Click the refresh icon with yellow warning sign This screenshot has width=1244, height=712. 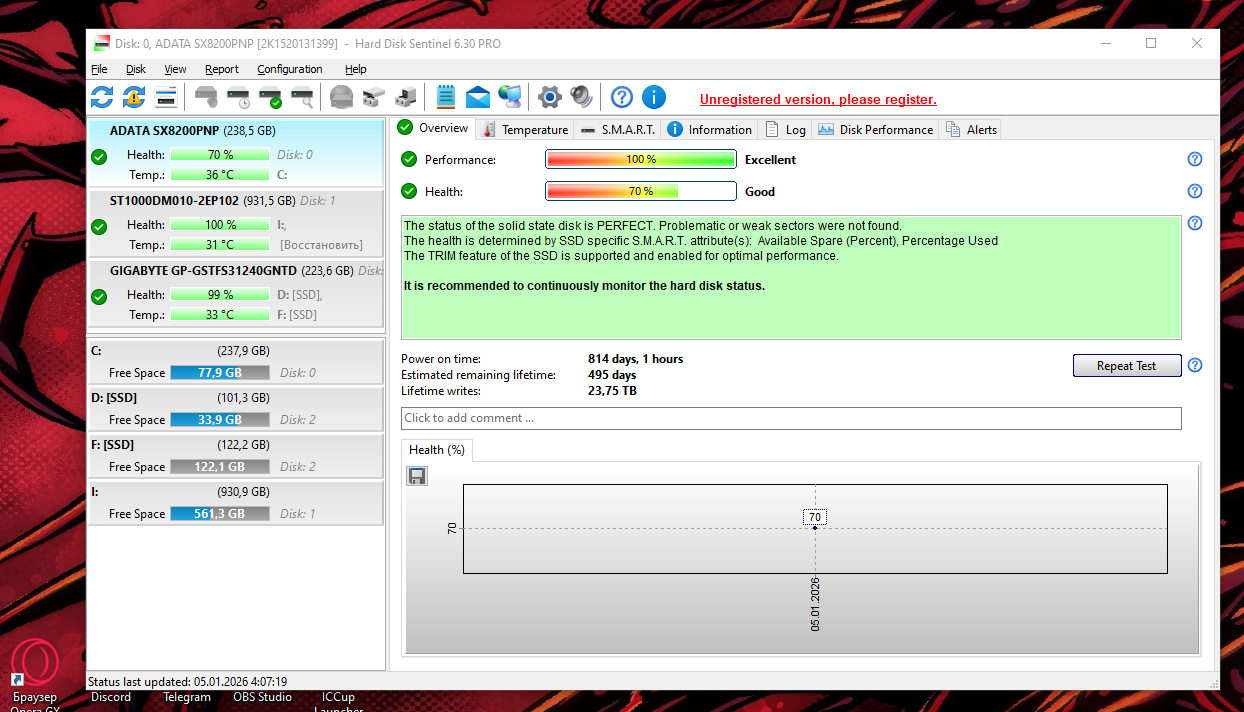coord(134,97)
